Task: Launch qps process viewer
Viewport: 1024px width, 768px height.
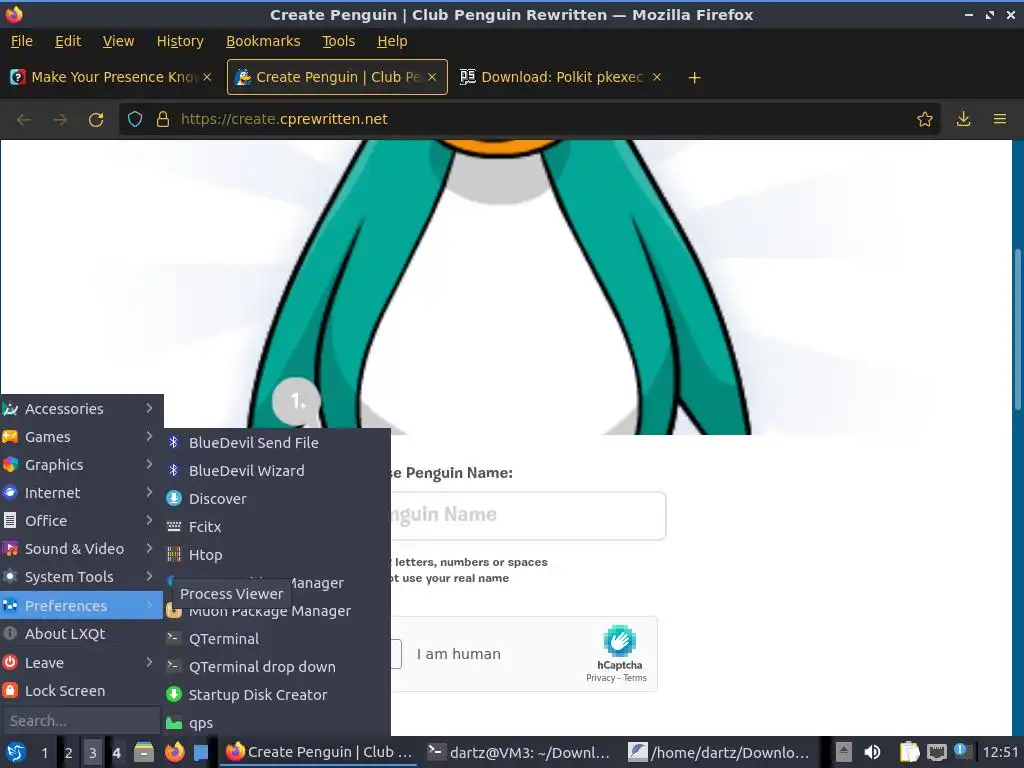Action: tap(277, 724)
